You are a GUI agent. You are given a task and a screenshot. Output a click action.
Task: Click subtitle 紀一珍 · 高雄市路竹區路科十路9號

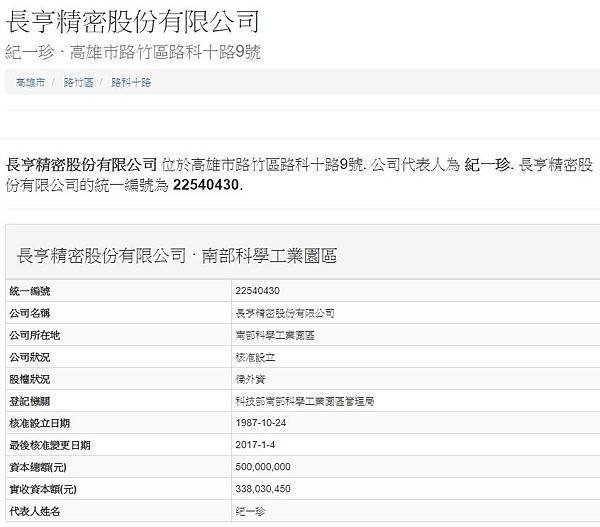[133, 52]
